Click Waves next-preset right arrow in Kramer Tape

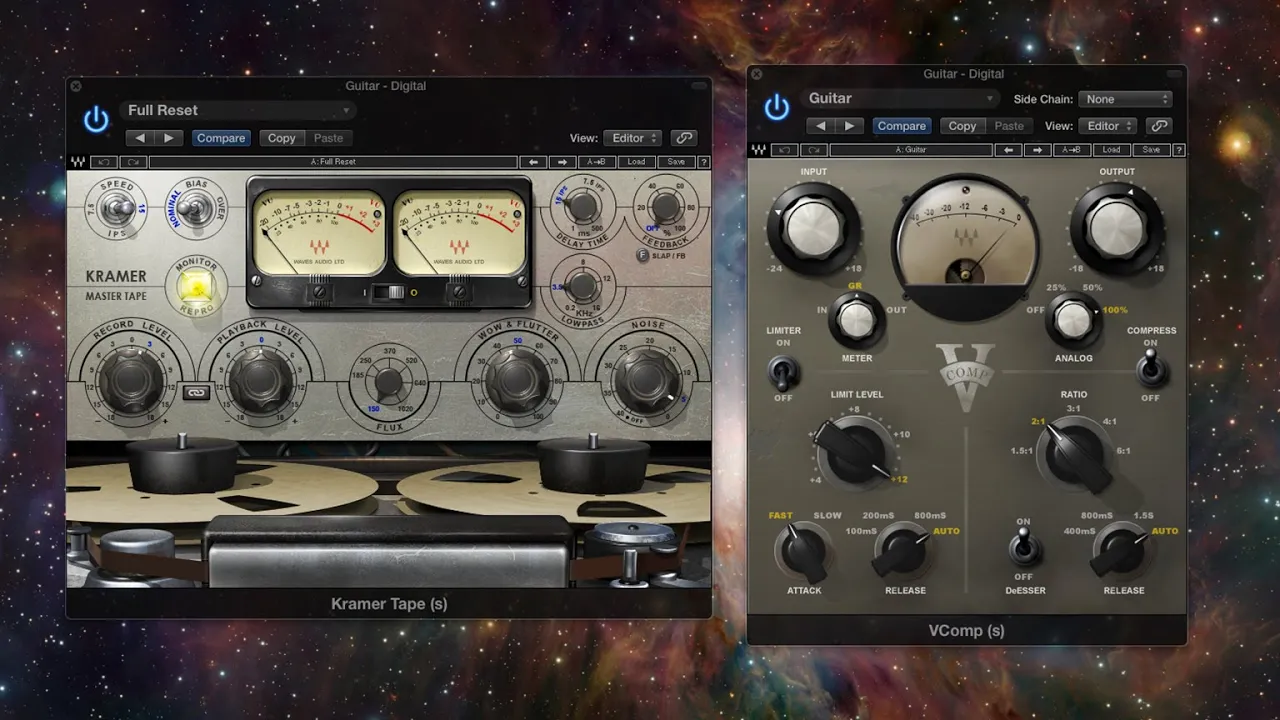click(562, 162)
